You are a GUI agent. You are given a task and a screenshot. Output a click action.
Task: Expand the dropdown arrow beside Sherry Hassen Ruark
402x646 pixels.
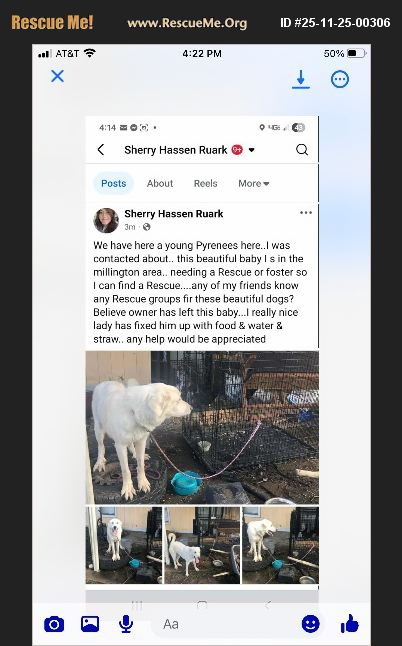tap(251, 150)
